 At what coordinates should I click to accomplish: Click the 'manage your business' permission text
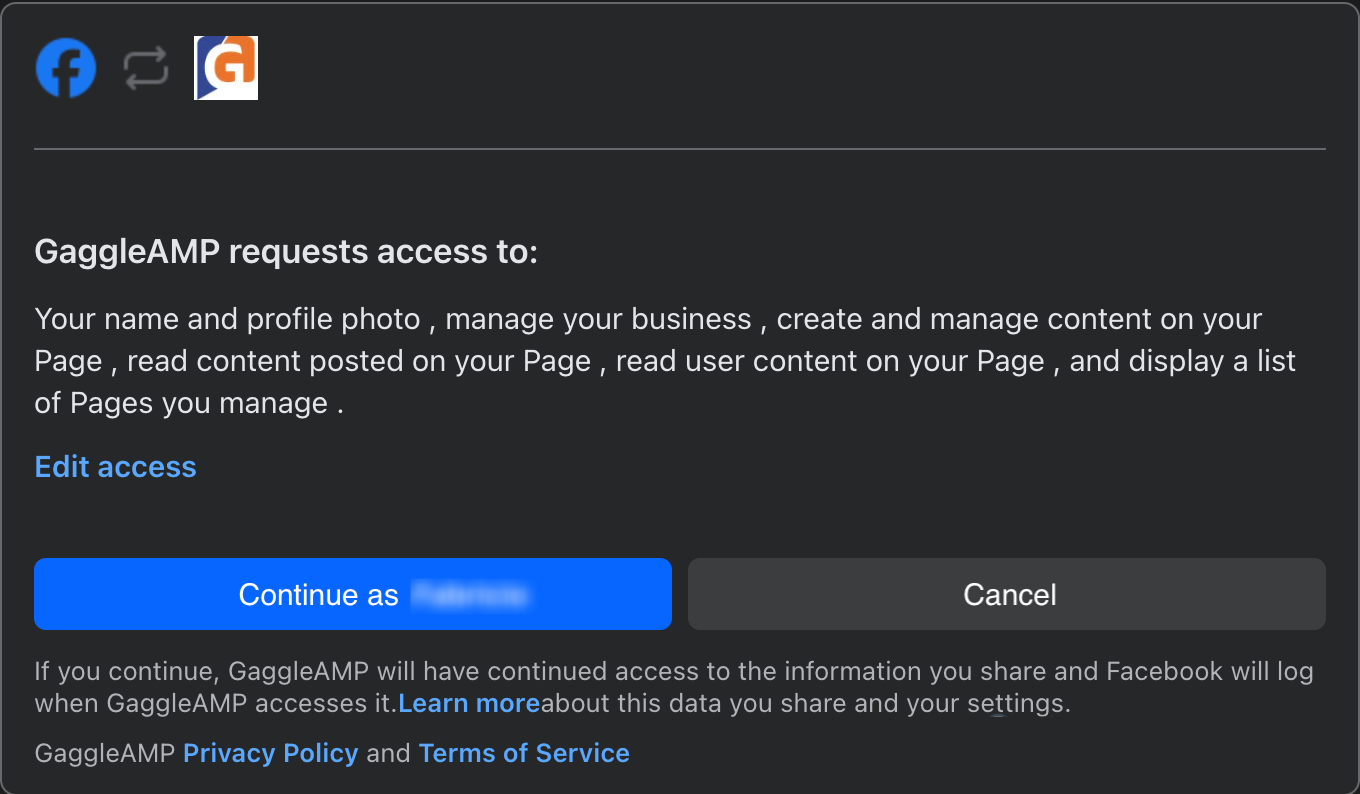pyautogui.click(x=598, y=320)
